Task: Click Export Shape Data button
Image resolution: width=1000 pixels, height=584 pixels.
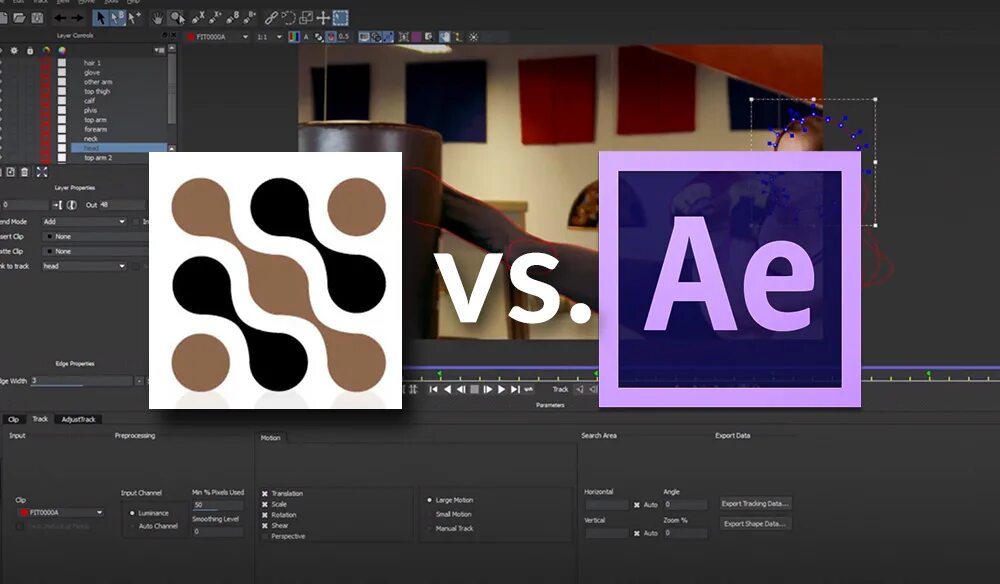Action: 756,524
